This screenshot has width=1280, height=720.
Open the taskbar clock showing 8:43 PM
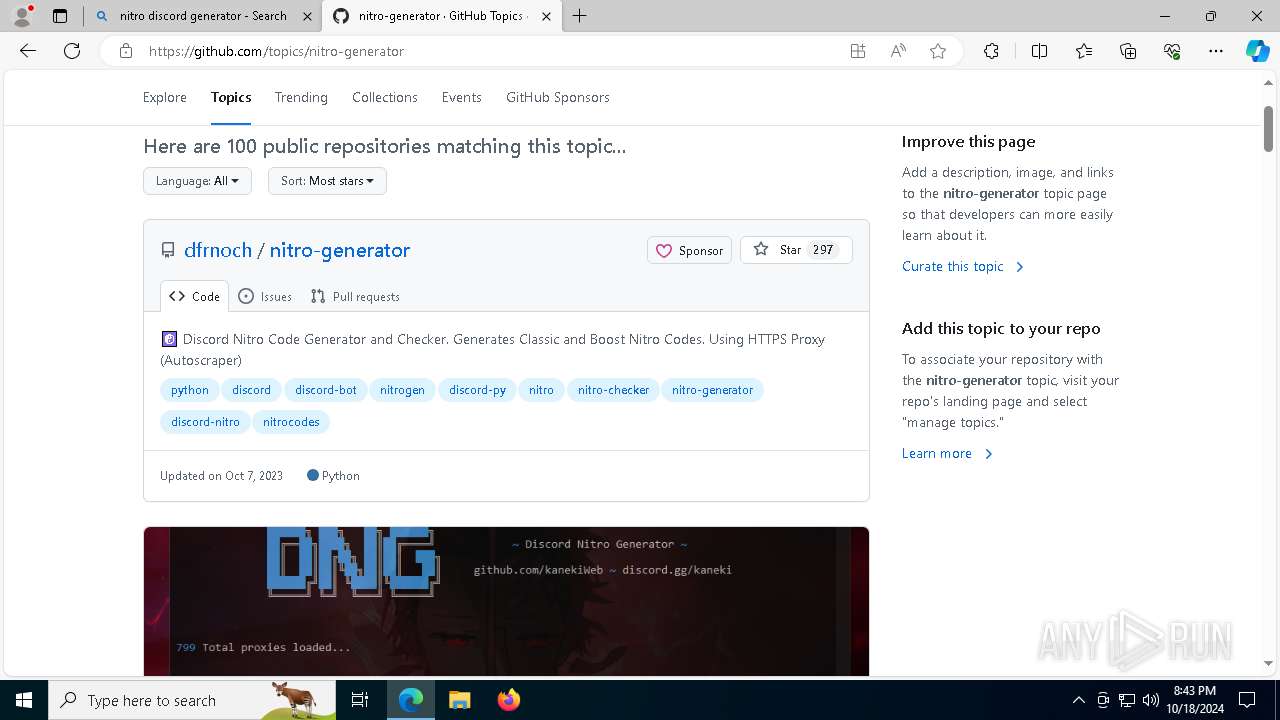[1194, 700]
